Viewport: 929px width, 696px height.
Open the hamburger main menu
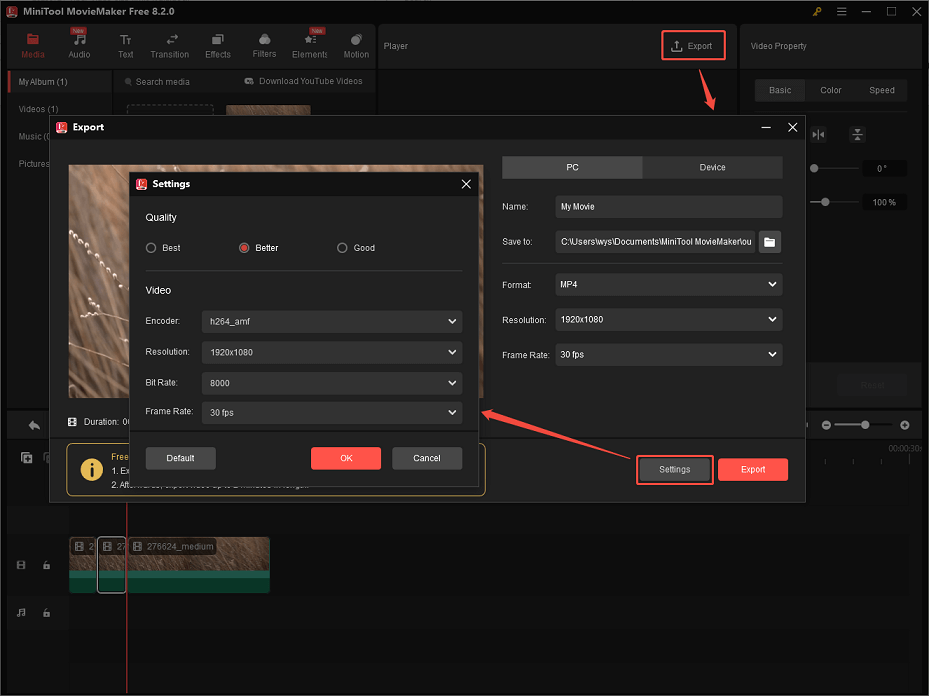841,11
